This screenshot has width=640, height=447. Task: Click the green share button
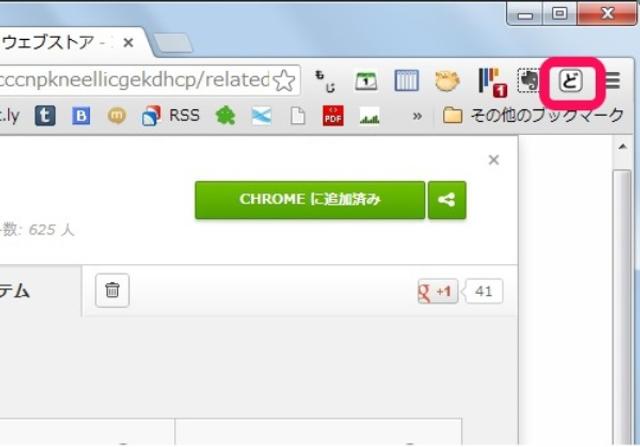click(447, 200)
